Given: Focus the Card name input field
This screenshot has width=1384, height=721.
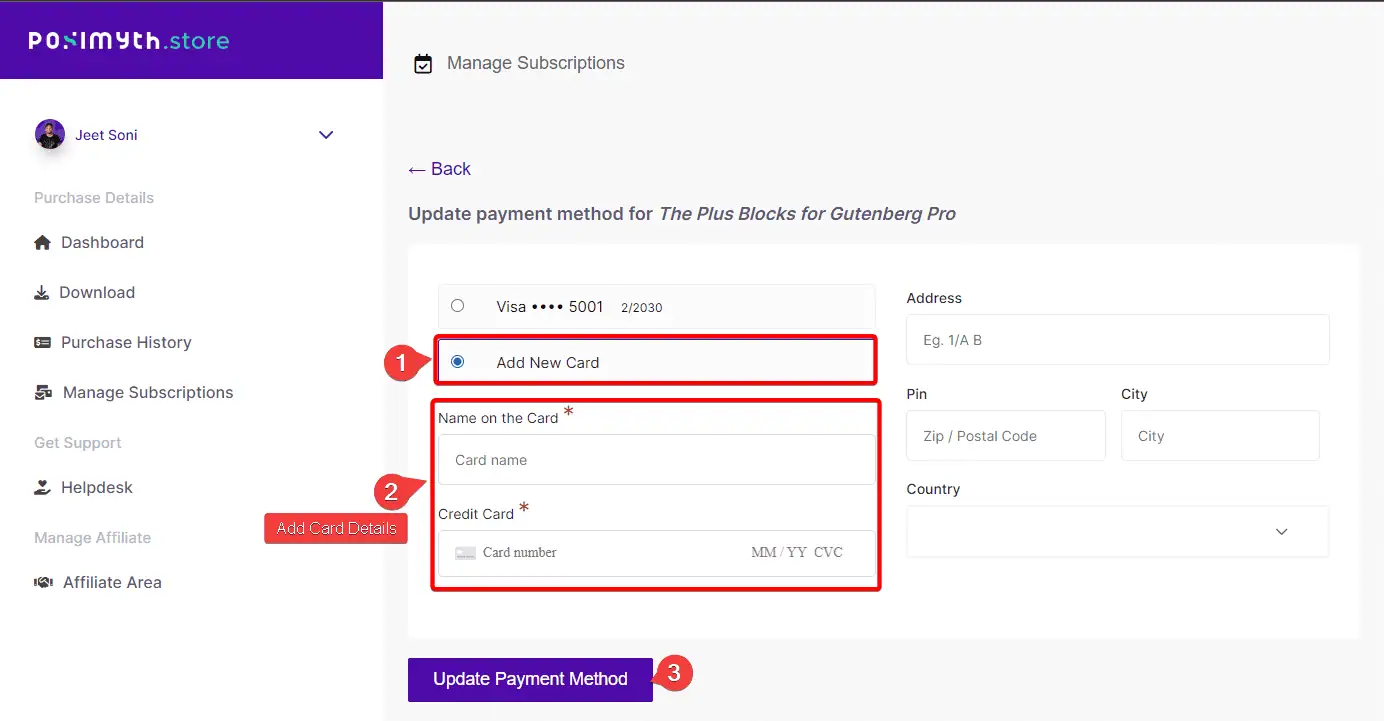Looking at the screenshot, I should coord(656,460).
